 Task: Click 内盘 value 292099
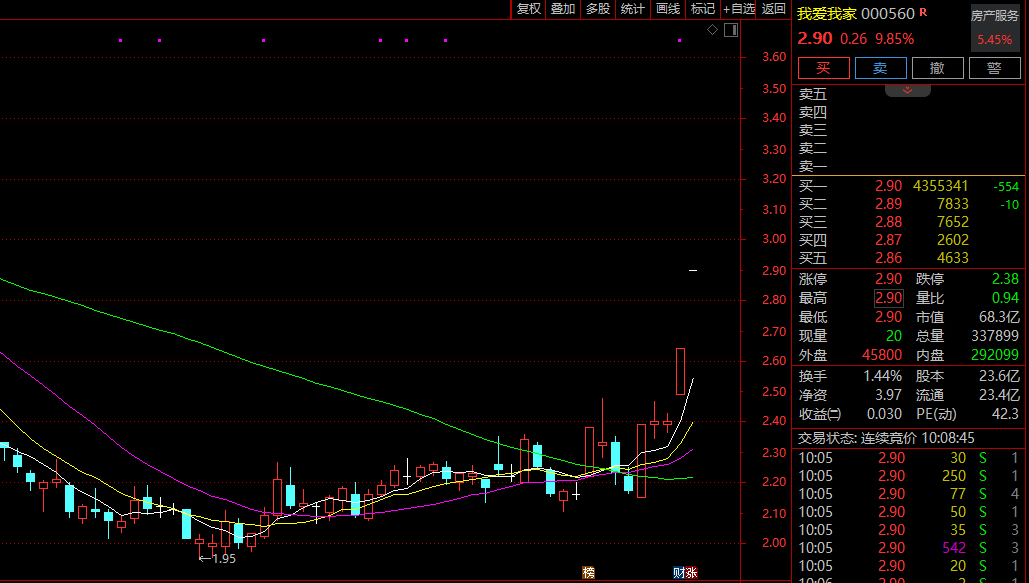[x=995, y=355]
